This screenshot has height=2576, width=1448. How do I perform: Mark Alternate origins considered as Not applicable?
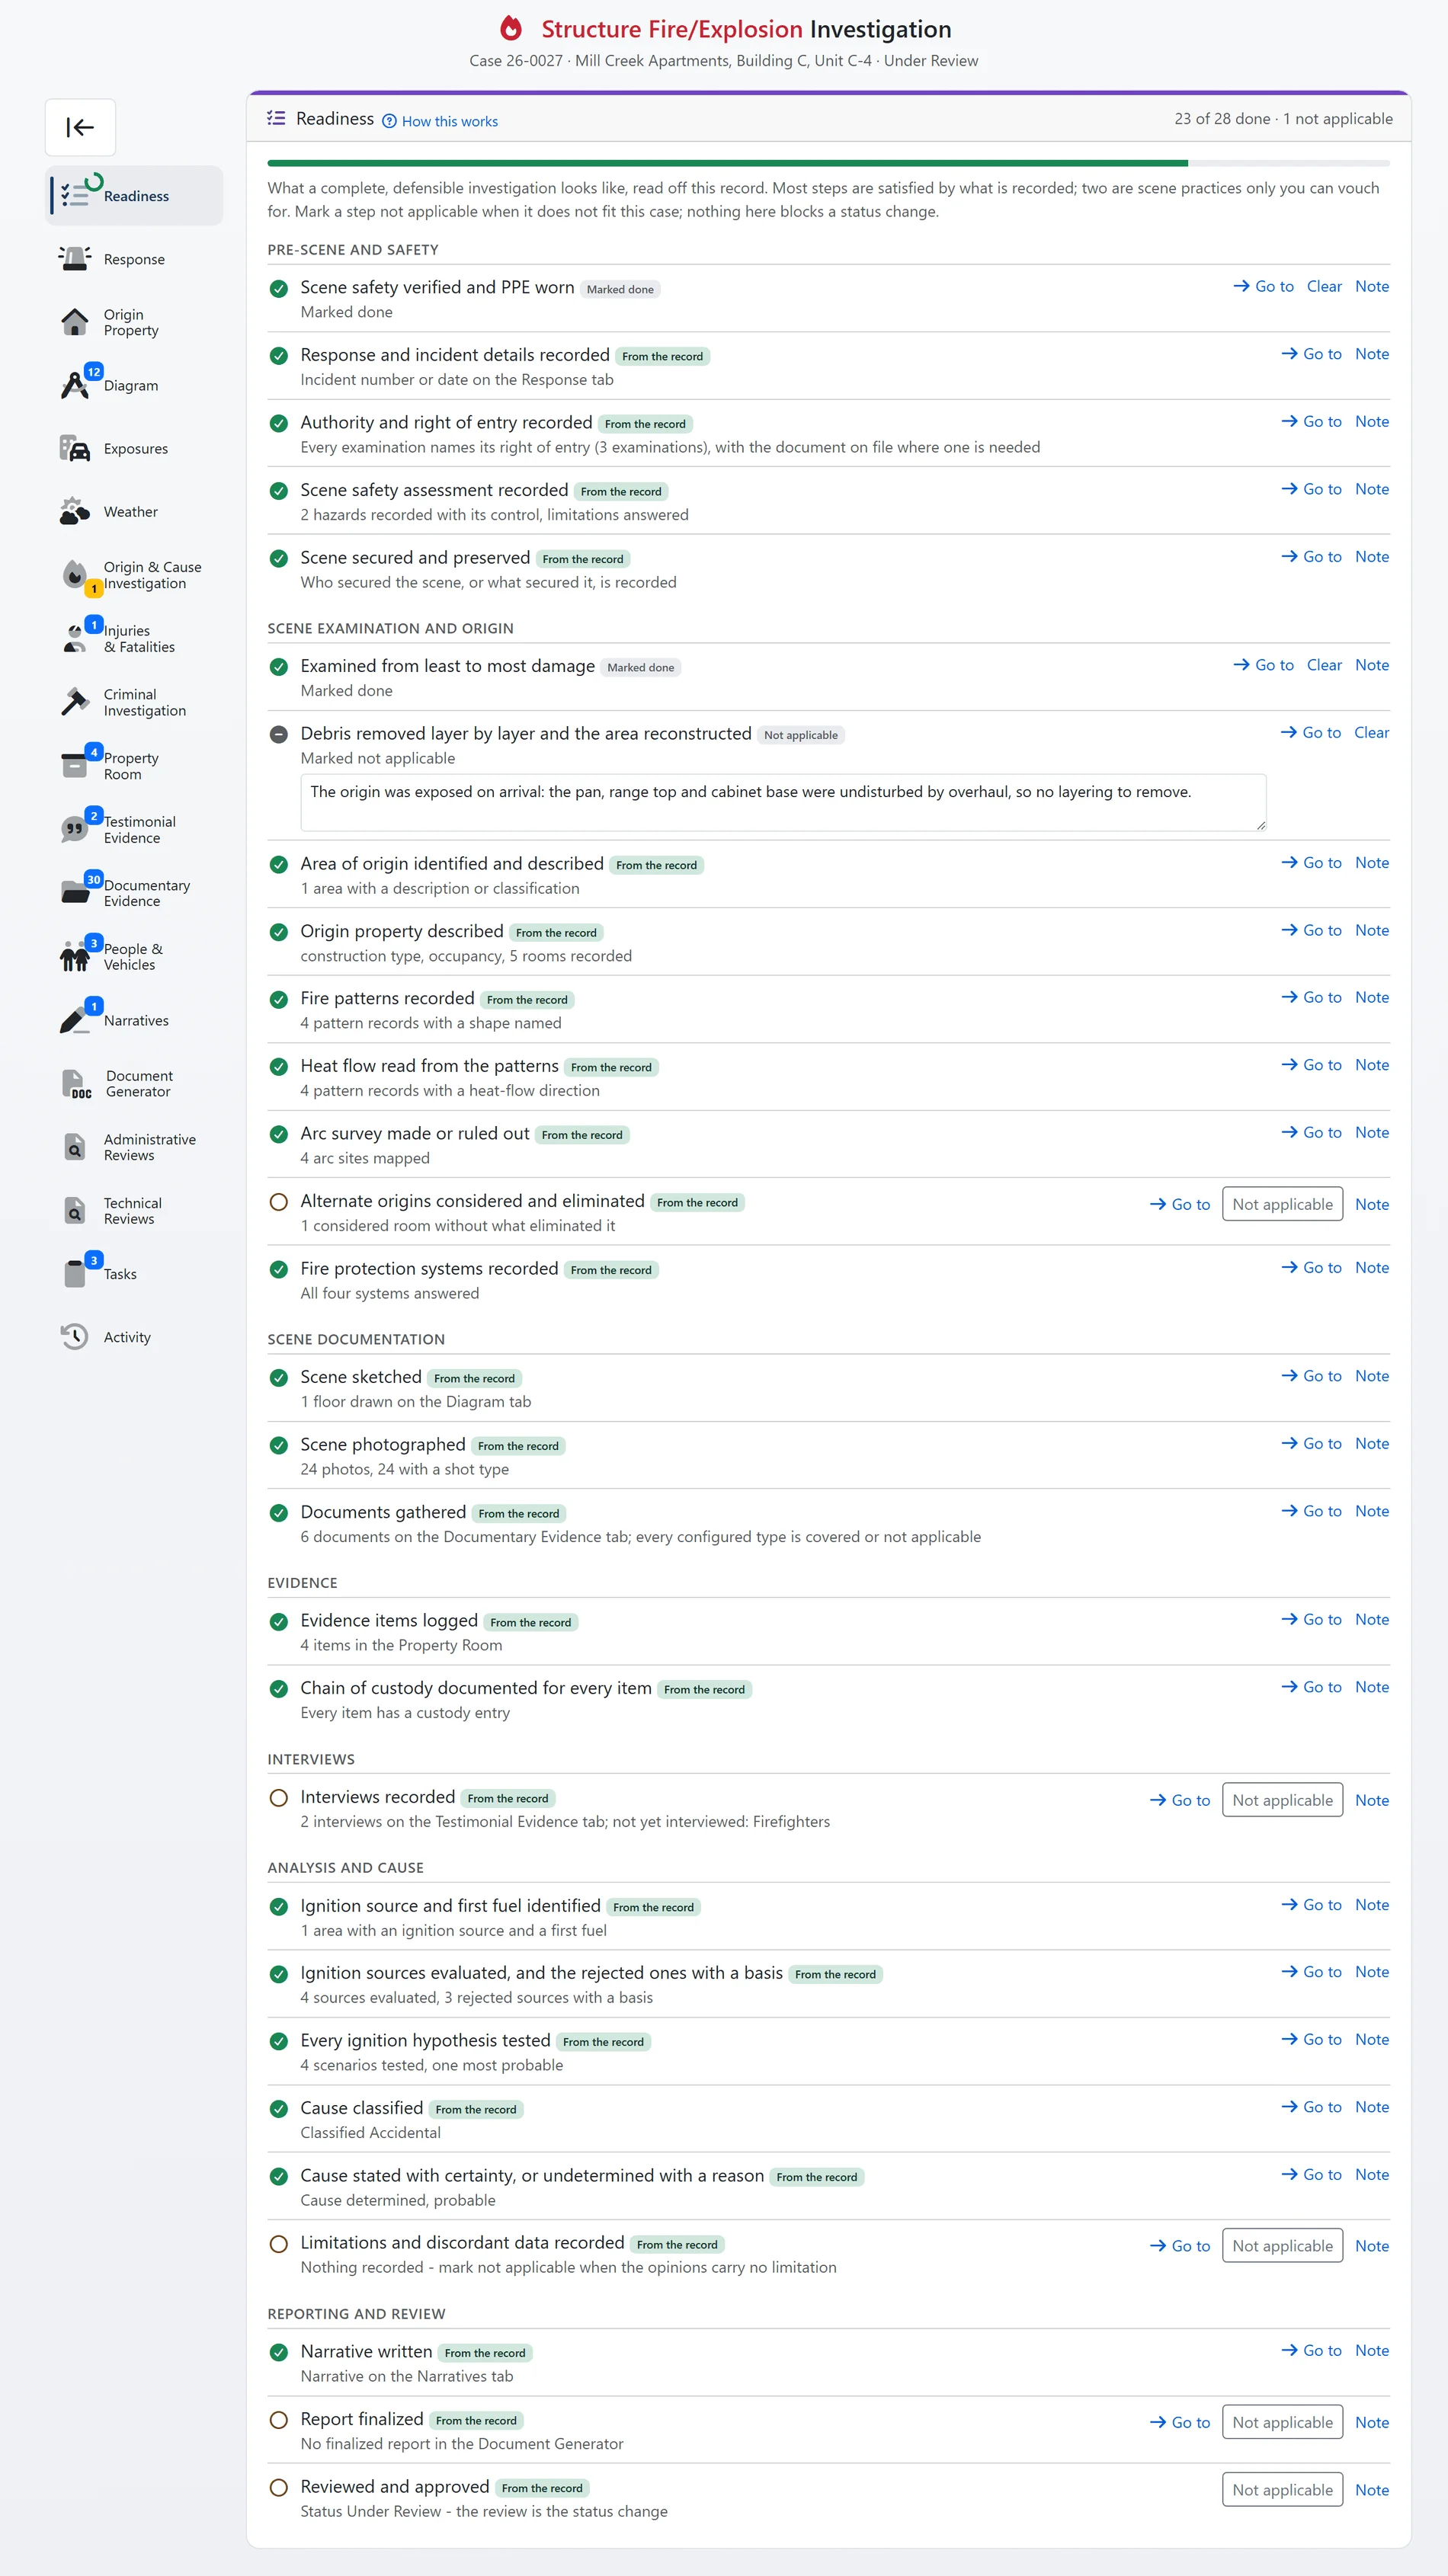tap(1282, 1204)
